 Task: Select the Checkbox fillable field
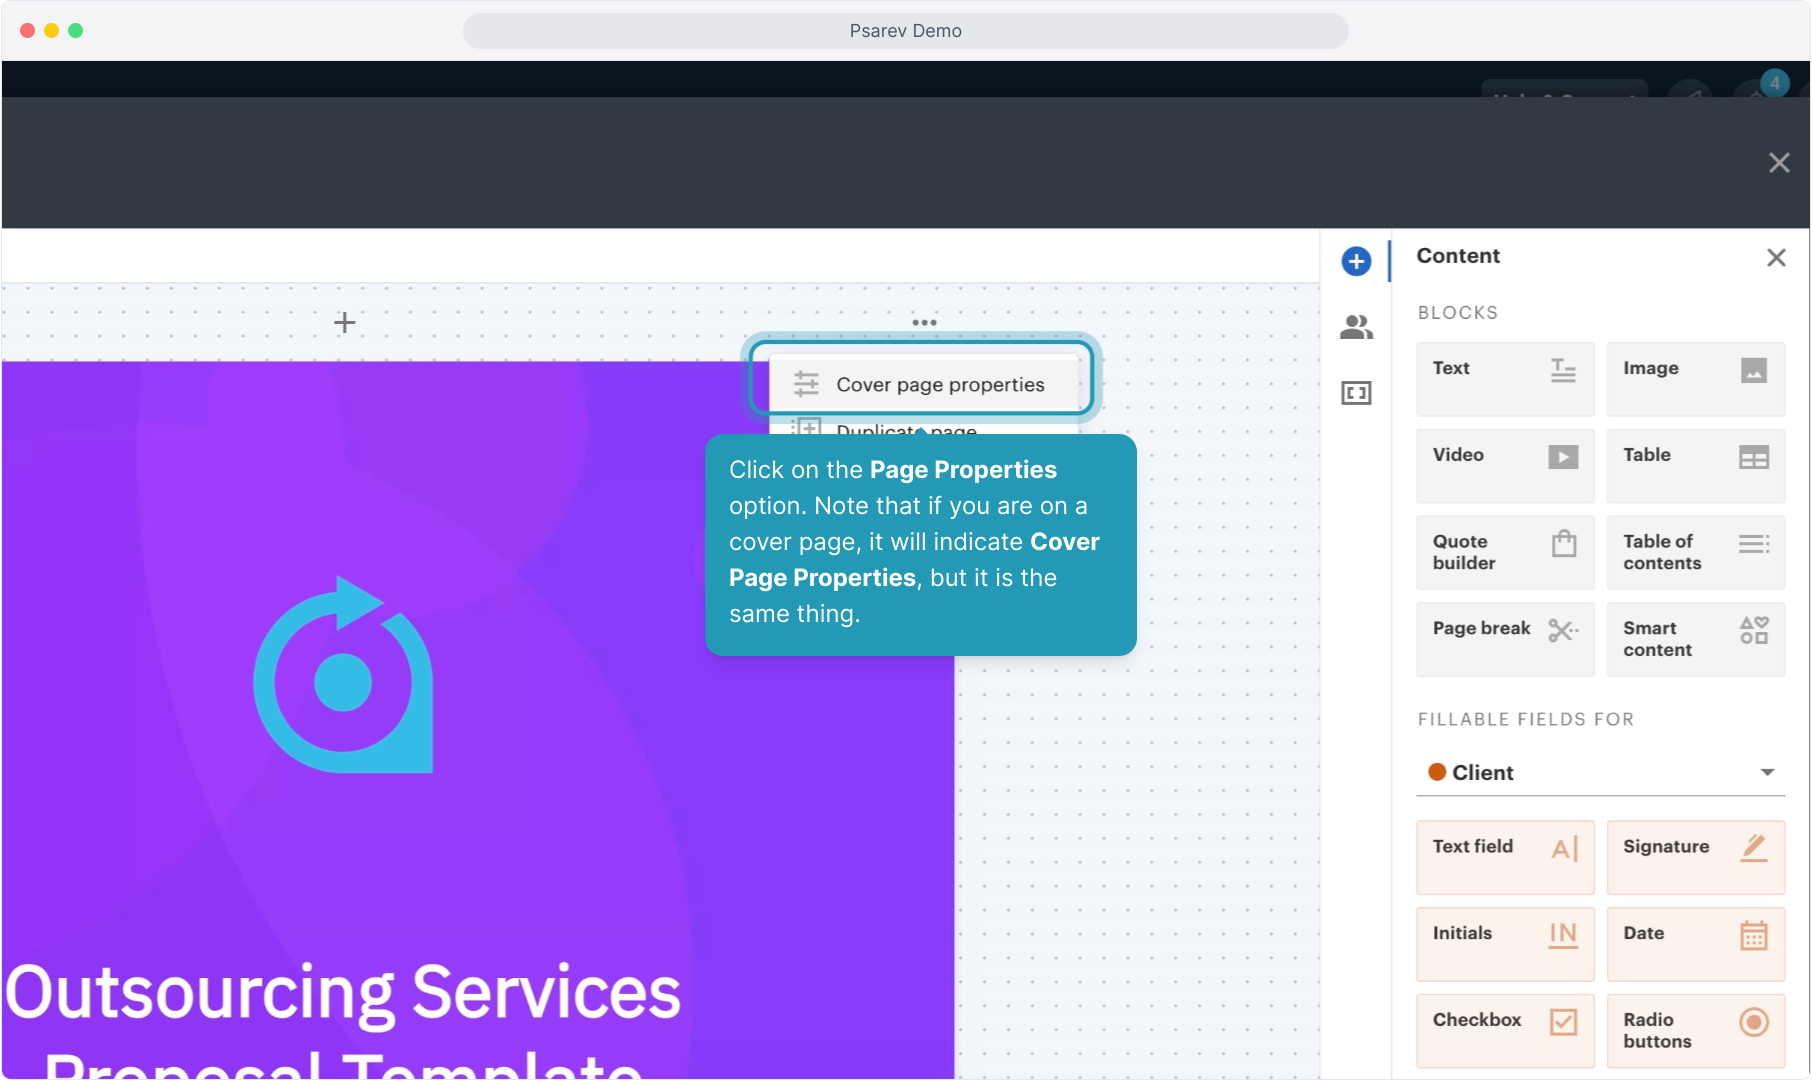[x=1504, y=1031]
